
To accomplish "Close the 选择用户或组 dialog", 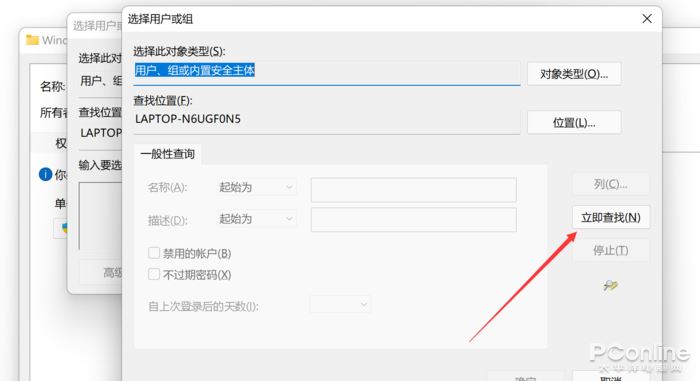I will [647, 19].
